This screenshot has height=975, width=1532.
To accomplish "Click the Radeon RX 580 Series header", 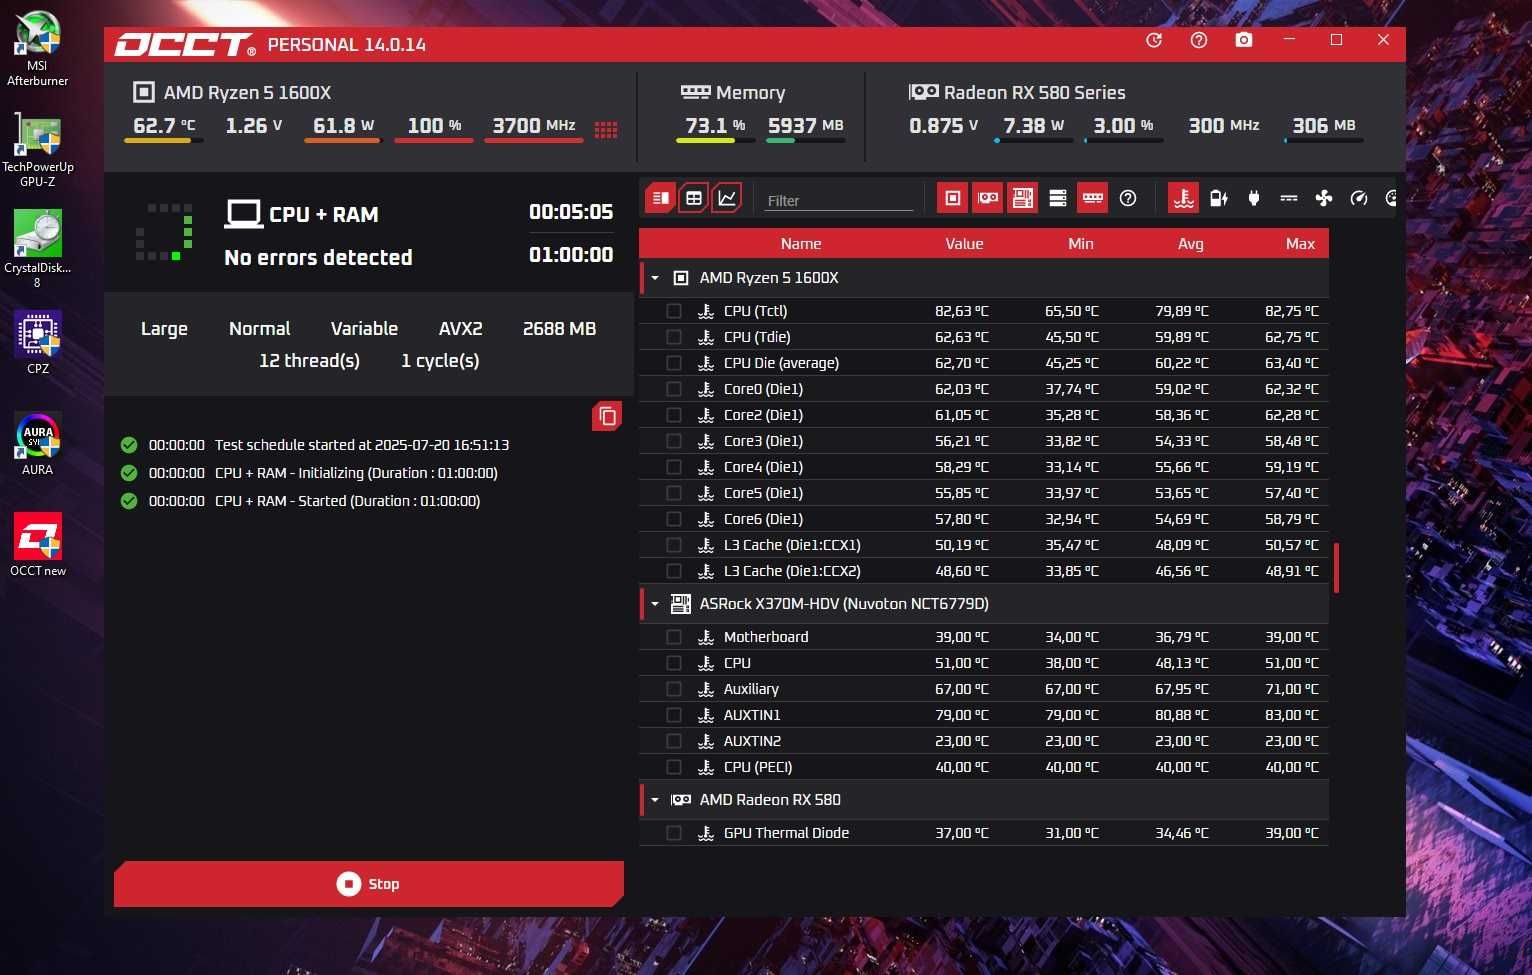I will pos(1034,92).
